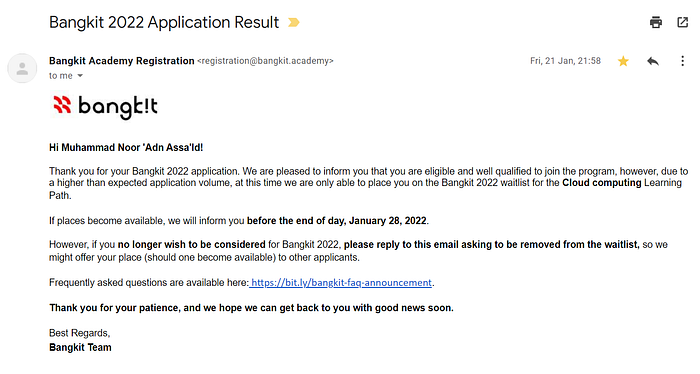This screenshot has width=700, height=374.
Task: Click the red Bangkit logo symbol
Action: [x=62, y=104]
